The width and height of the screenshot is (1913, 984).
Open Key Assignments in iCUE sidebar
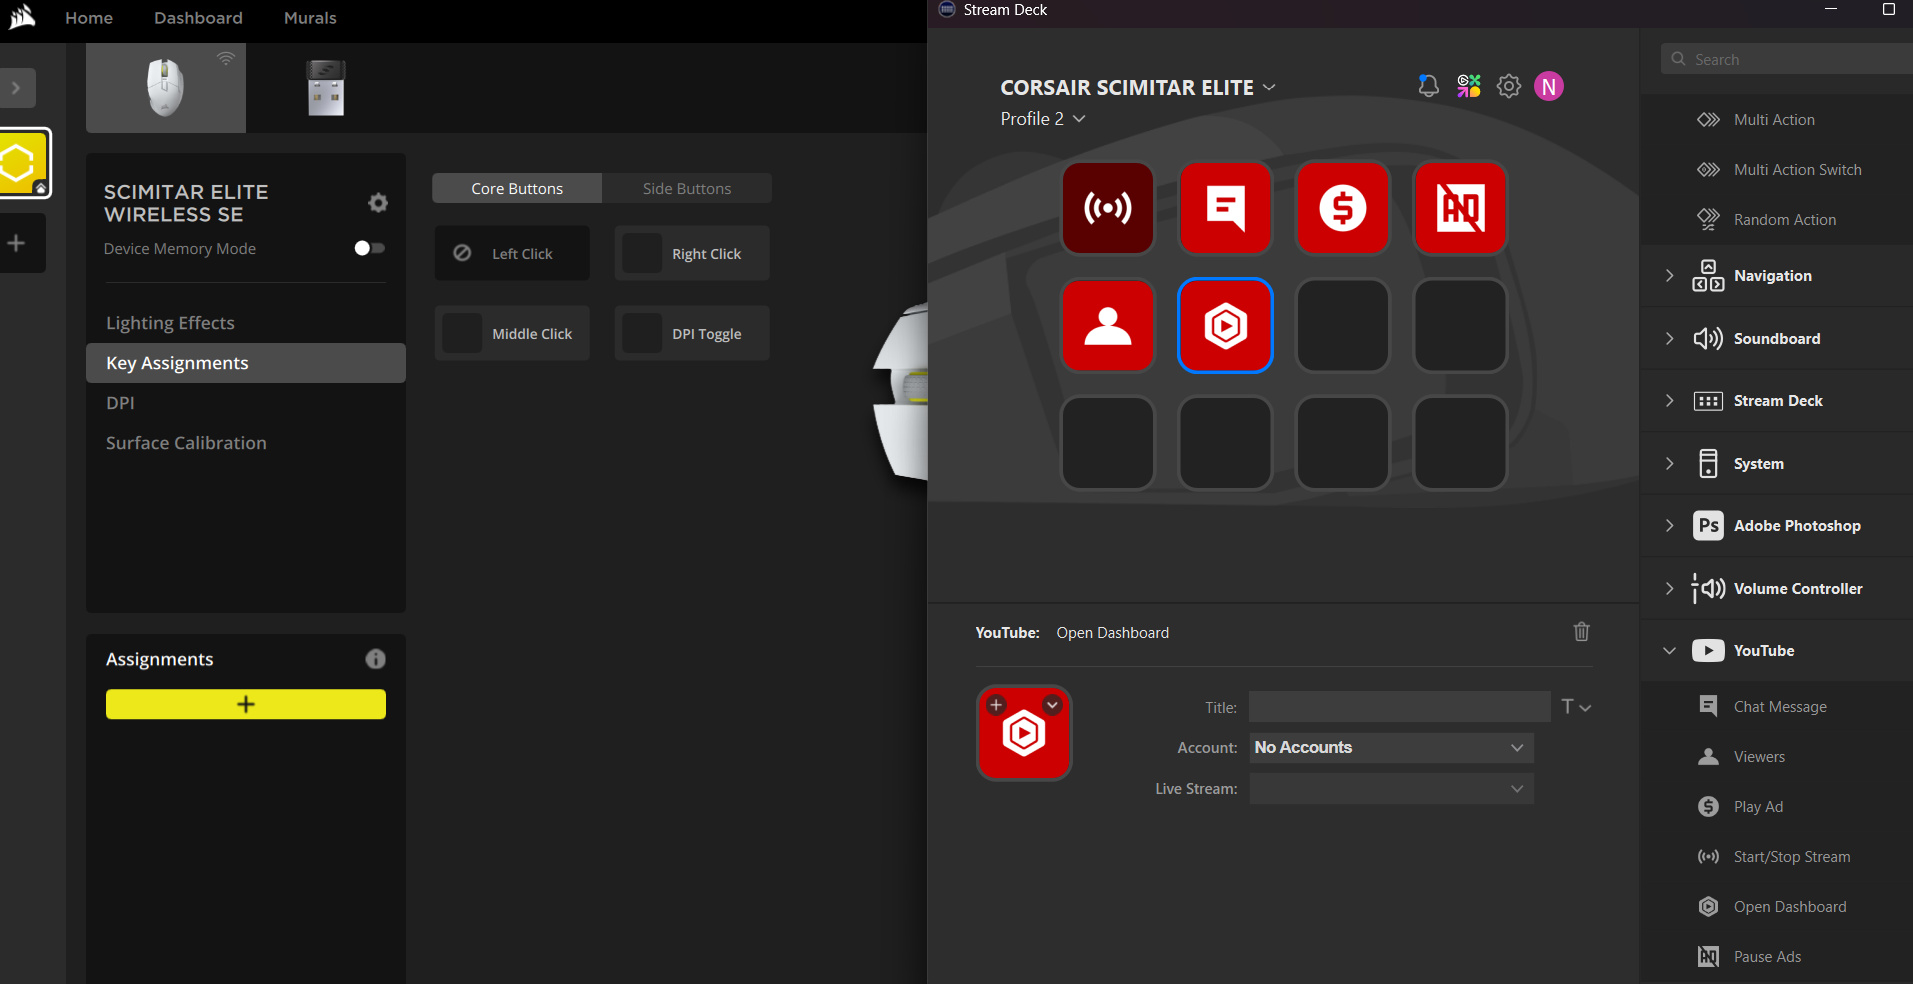pyautogui.click(x=246, y=363)
